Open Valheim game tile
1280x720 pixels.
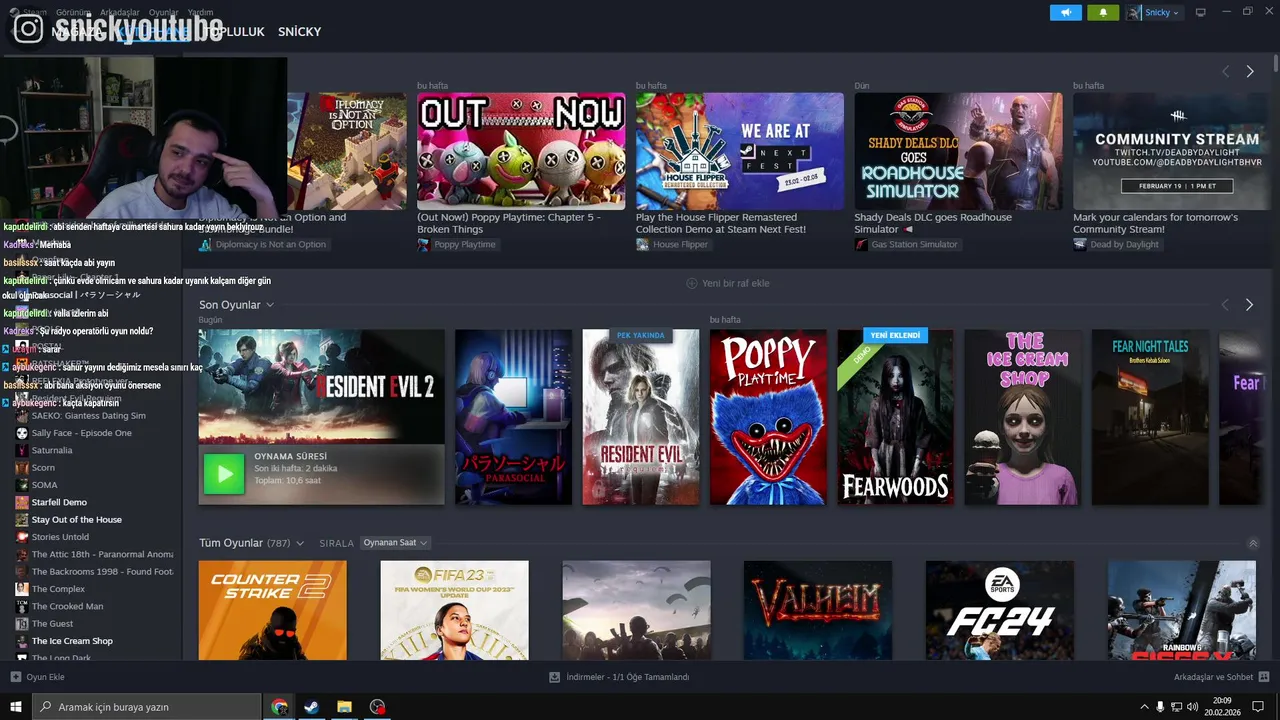click(818, 610)
